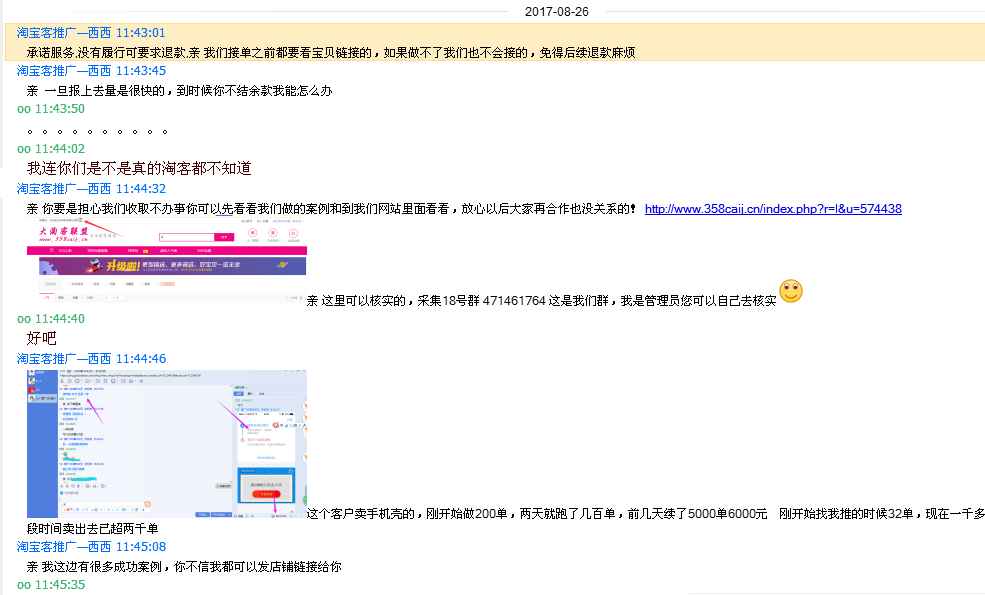
Task: Open the pink website screenshot thumbnail
Action: click(x=166, y=261)
